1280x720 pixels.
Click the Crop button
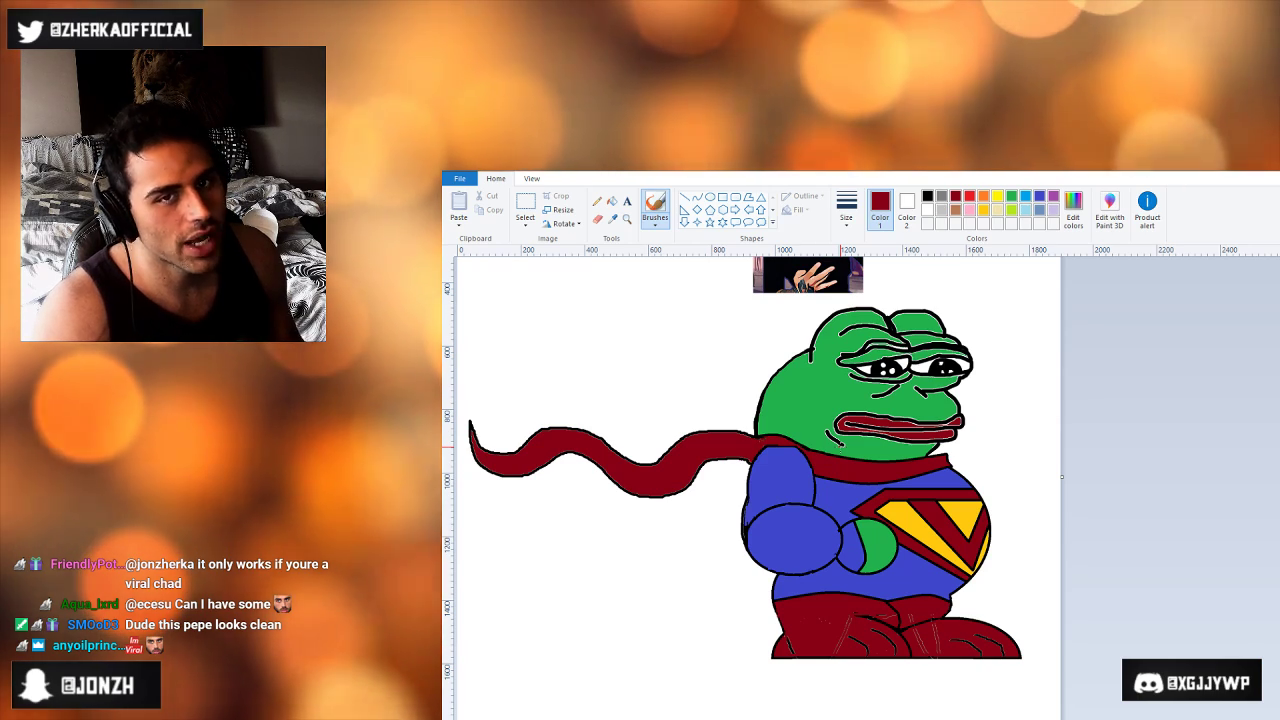(556, 196)
